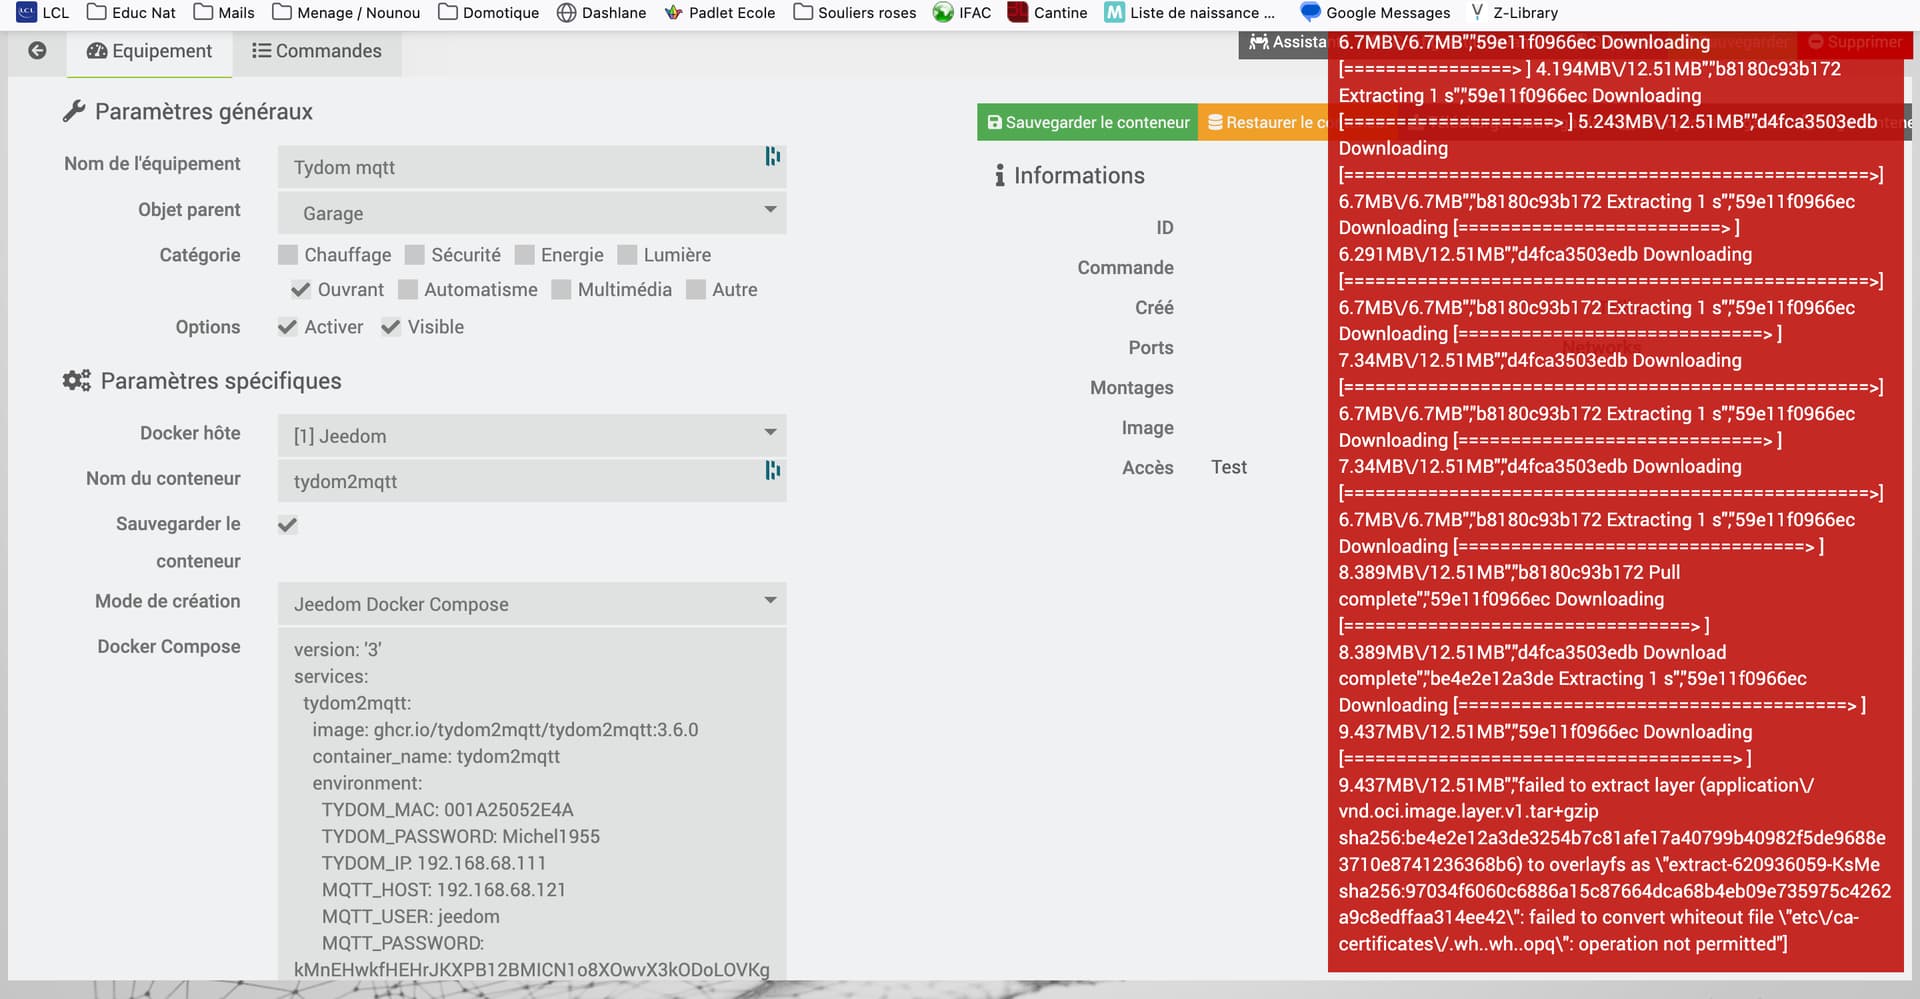Click Dashlane icon in Nom de l'équipement field

point(772,156)
